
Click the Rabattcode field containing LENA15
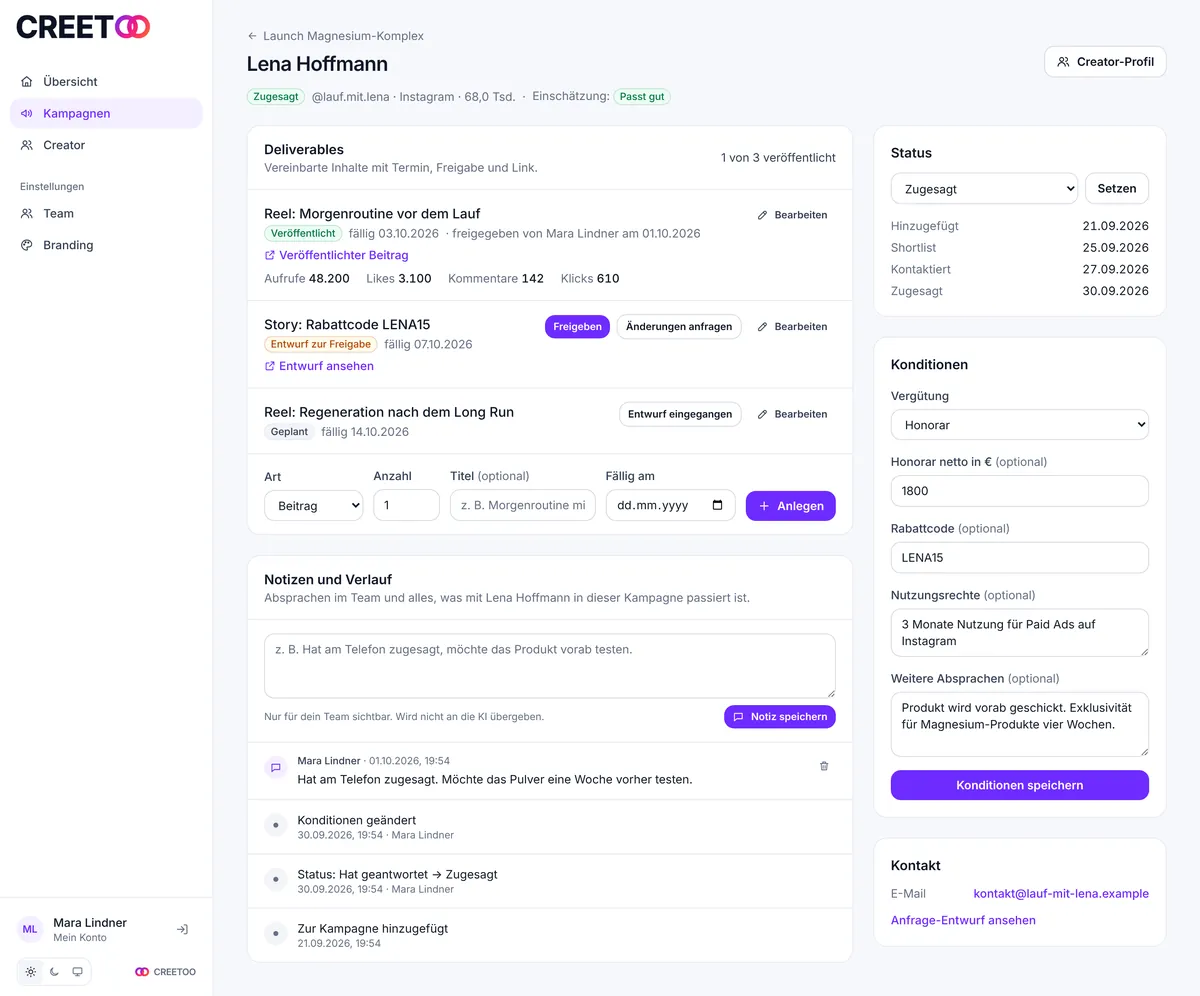(x=1020, y=558)
